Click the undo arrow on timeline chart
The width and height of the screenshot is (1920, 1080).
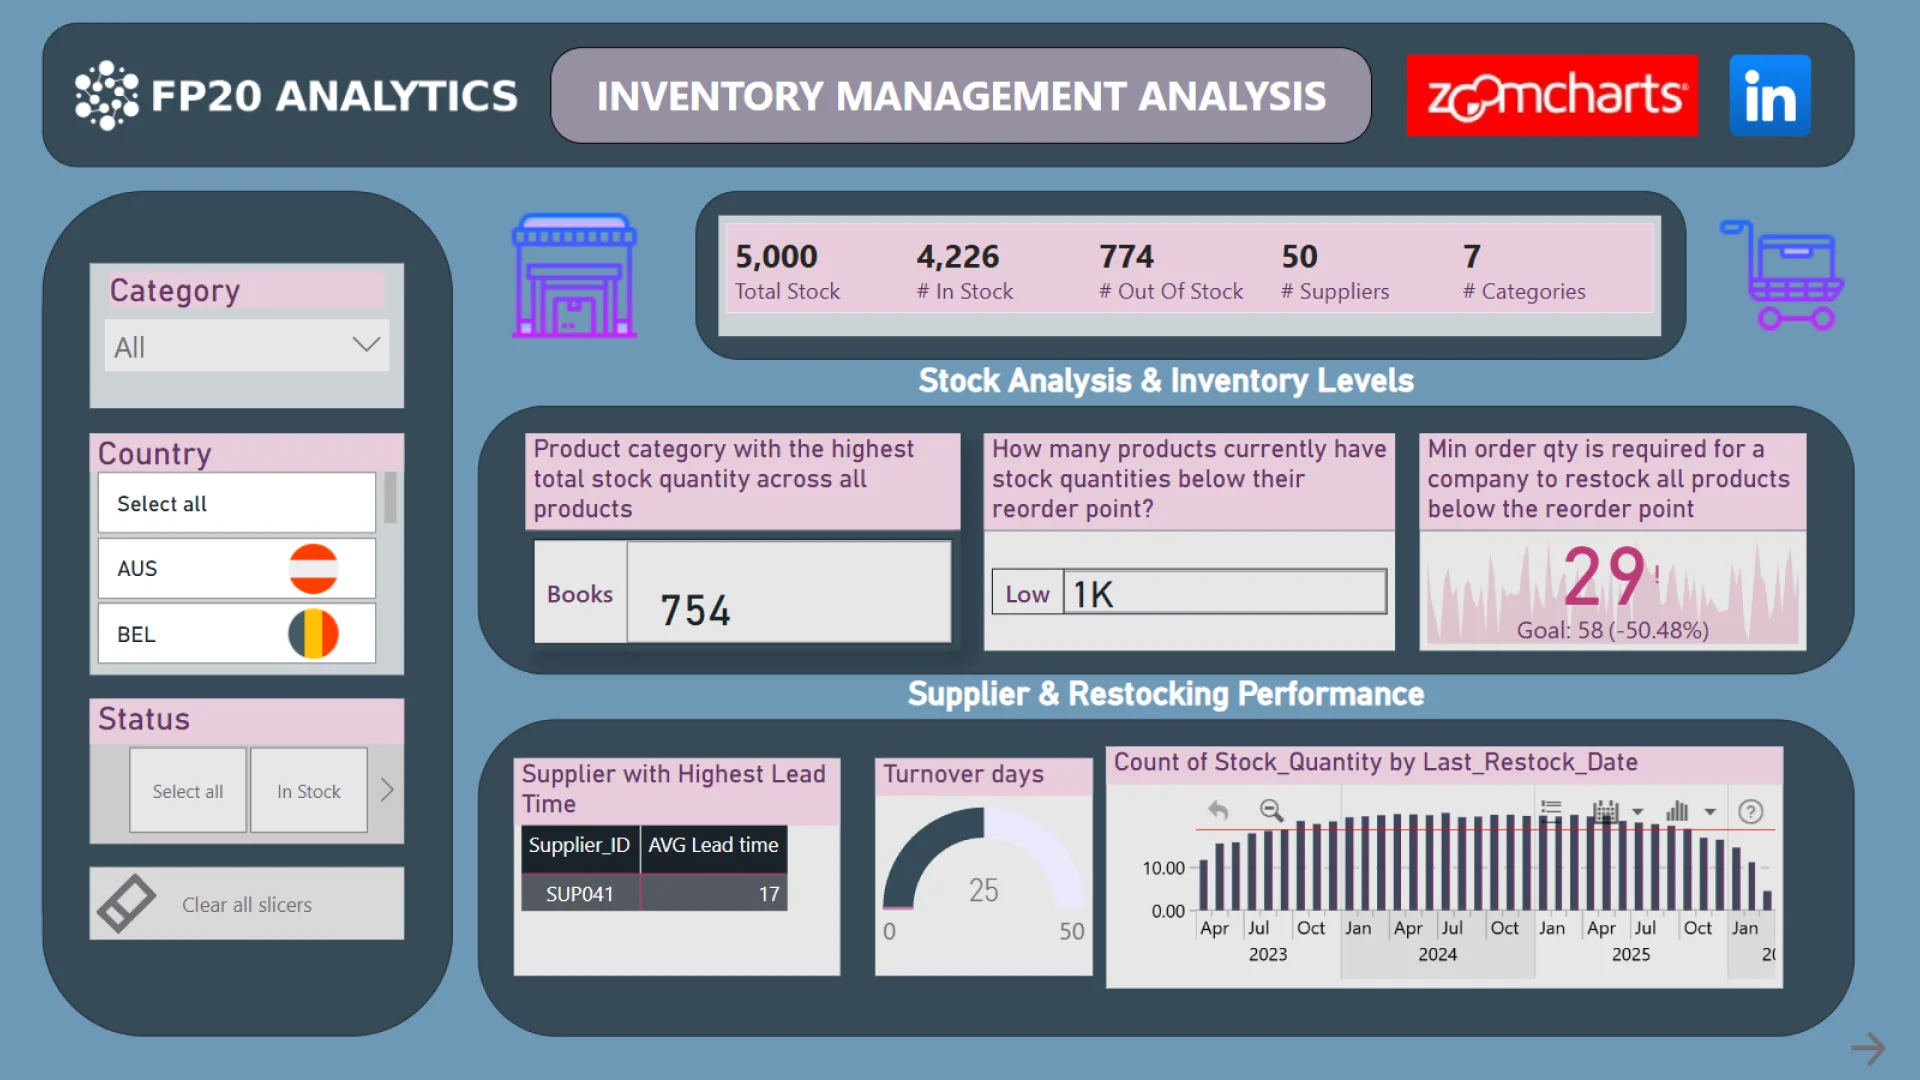coord(1218,811)
